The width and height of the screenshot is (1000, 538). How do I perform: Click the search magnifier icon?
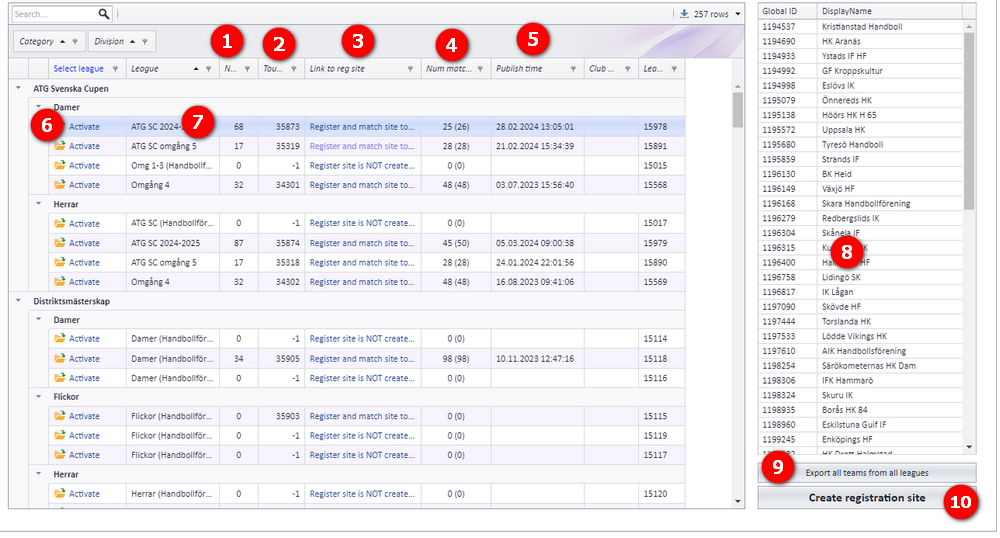[103, 14]
